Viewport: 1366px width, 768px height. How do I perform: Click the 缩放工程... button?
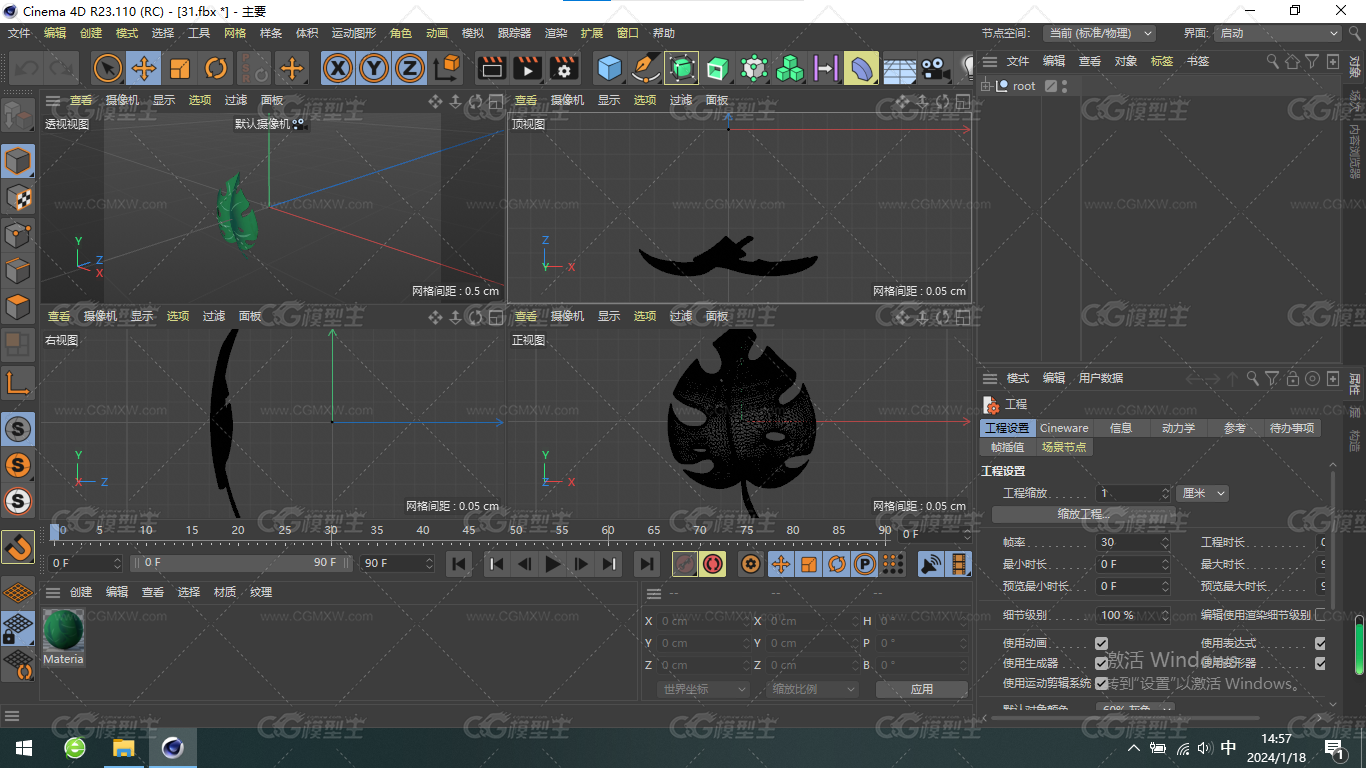coord(1084,514)
